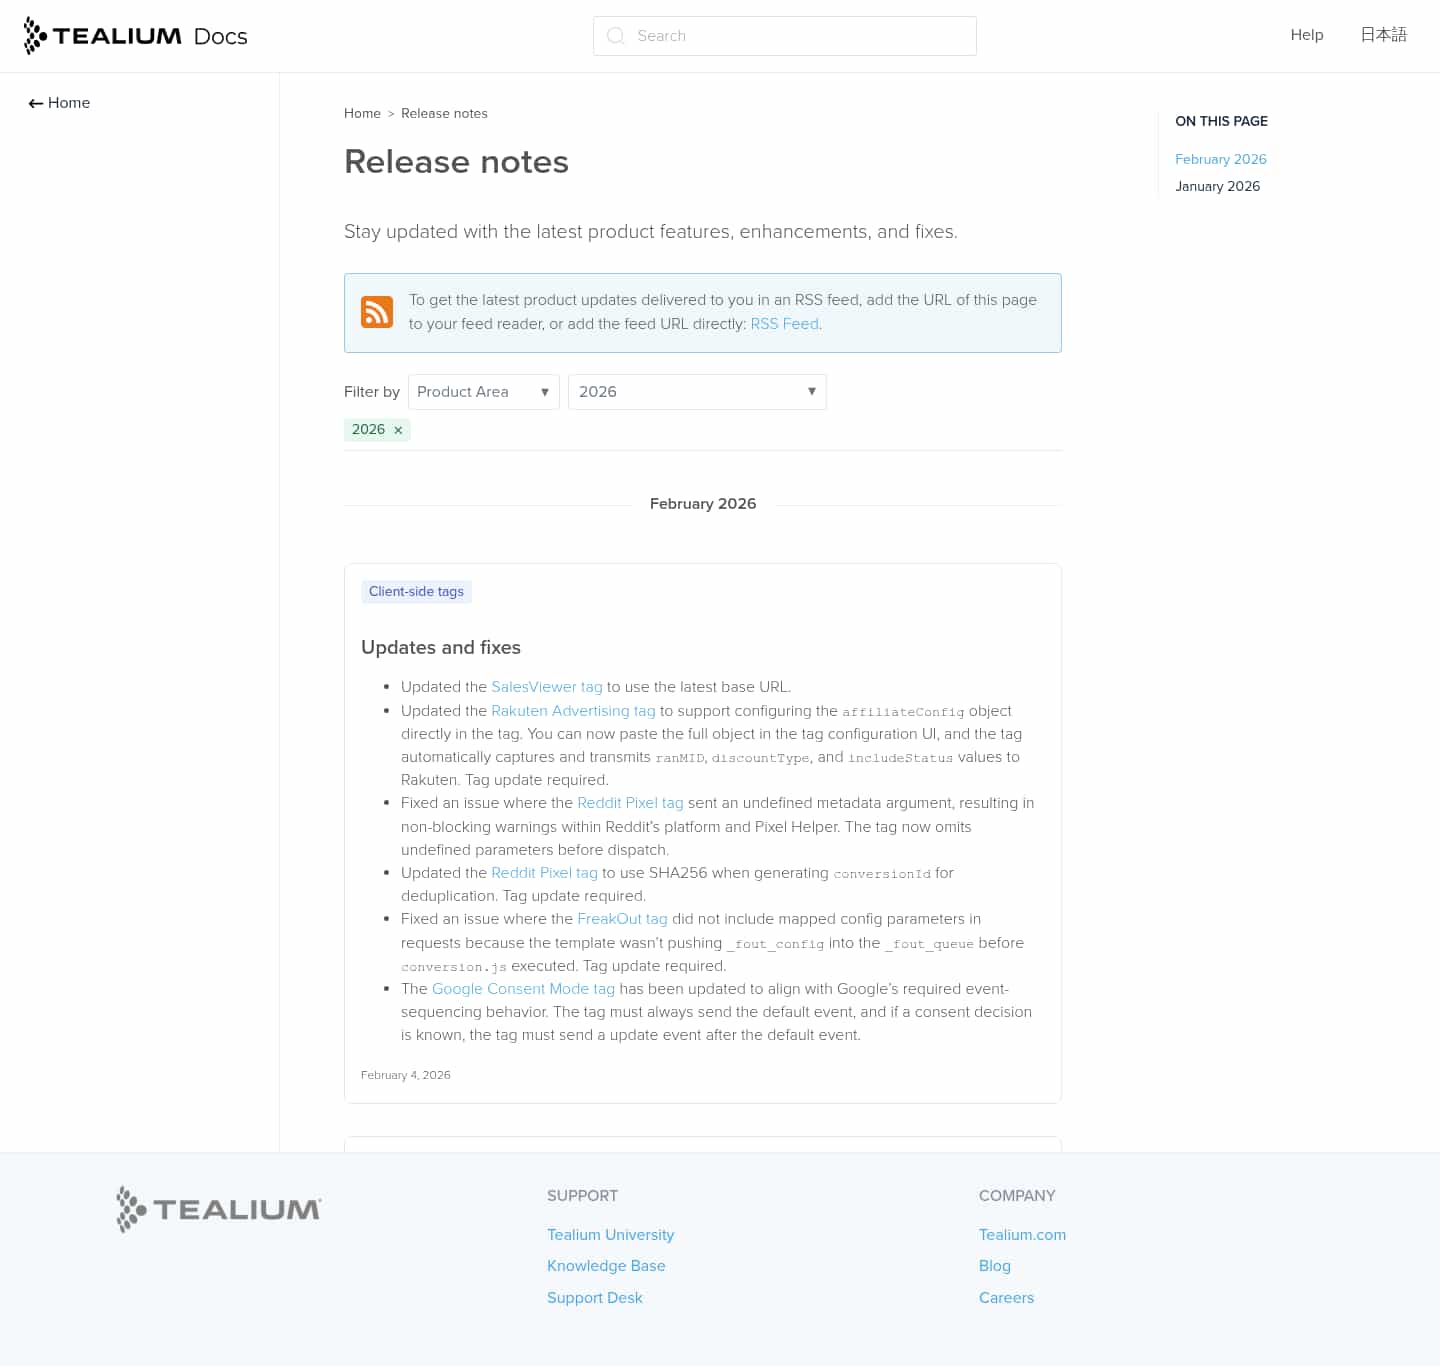
Task: Open the RSS Feed link
Action: coord(785,324)
